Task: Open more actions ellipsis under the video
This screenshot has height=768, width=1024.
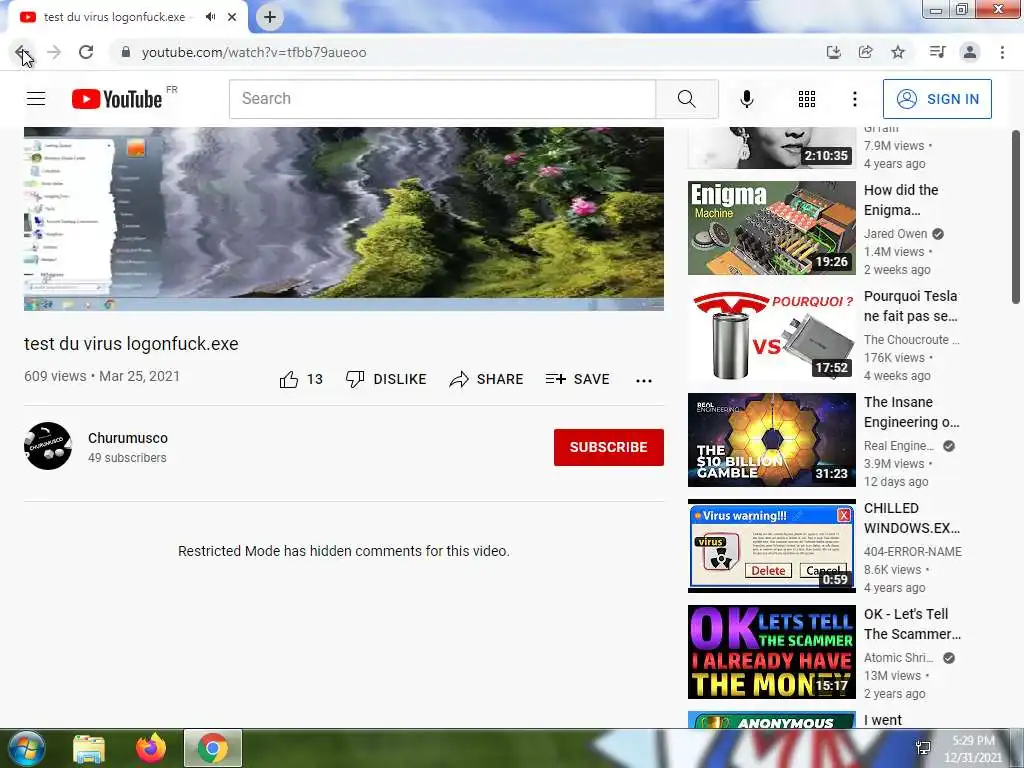Action: 644,381
